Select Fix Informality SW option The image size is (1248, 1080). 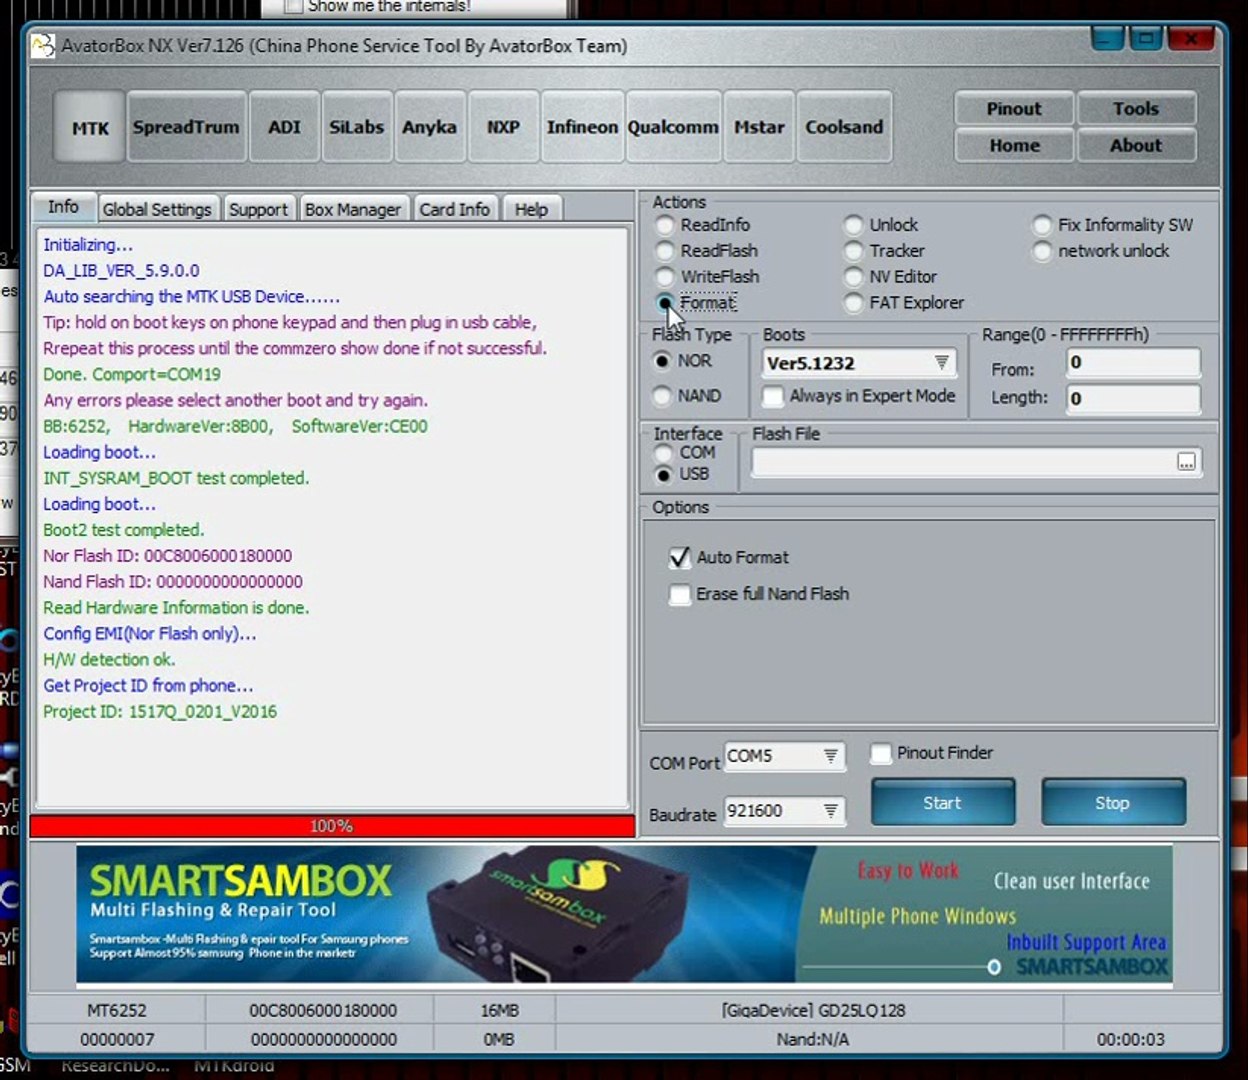coord(1114,225)
